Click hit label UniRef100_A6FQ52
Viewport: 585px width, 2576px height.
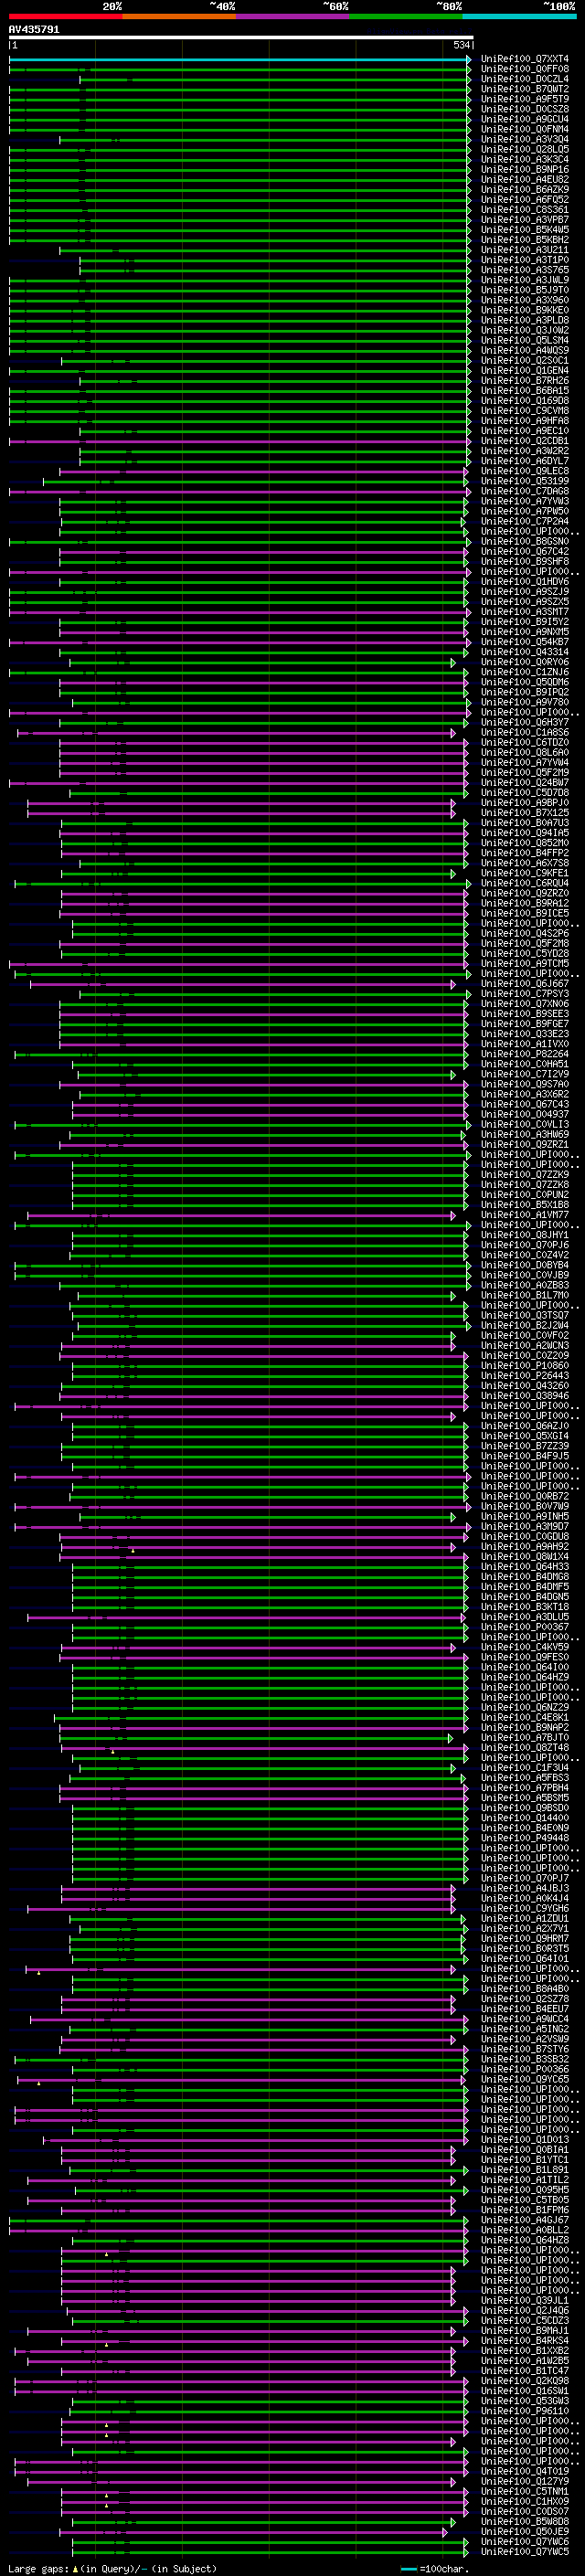(525, 199)
